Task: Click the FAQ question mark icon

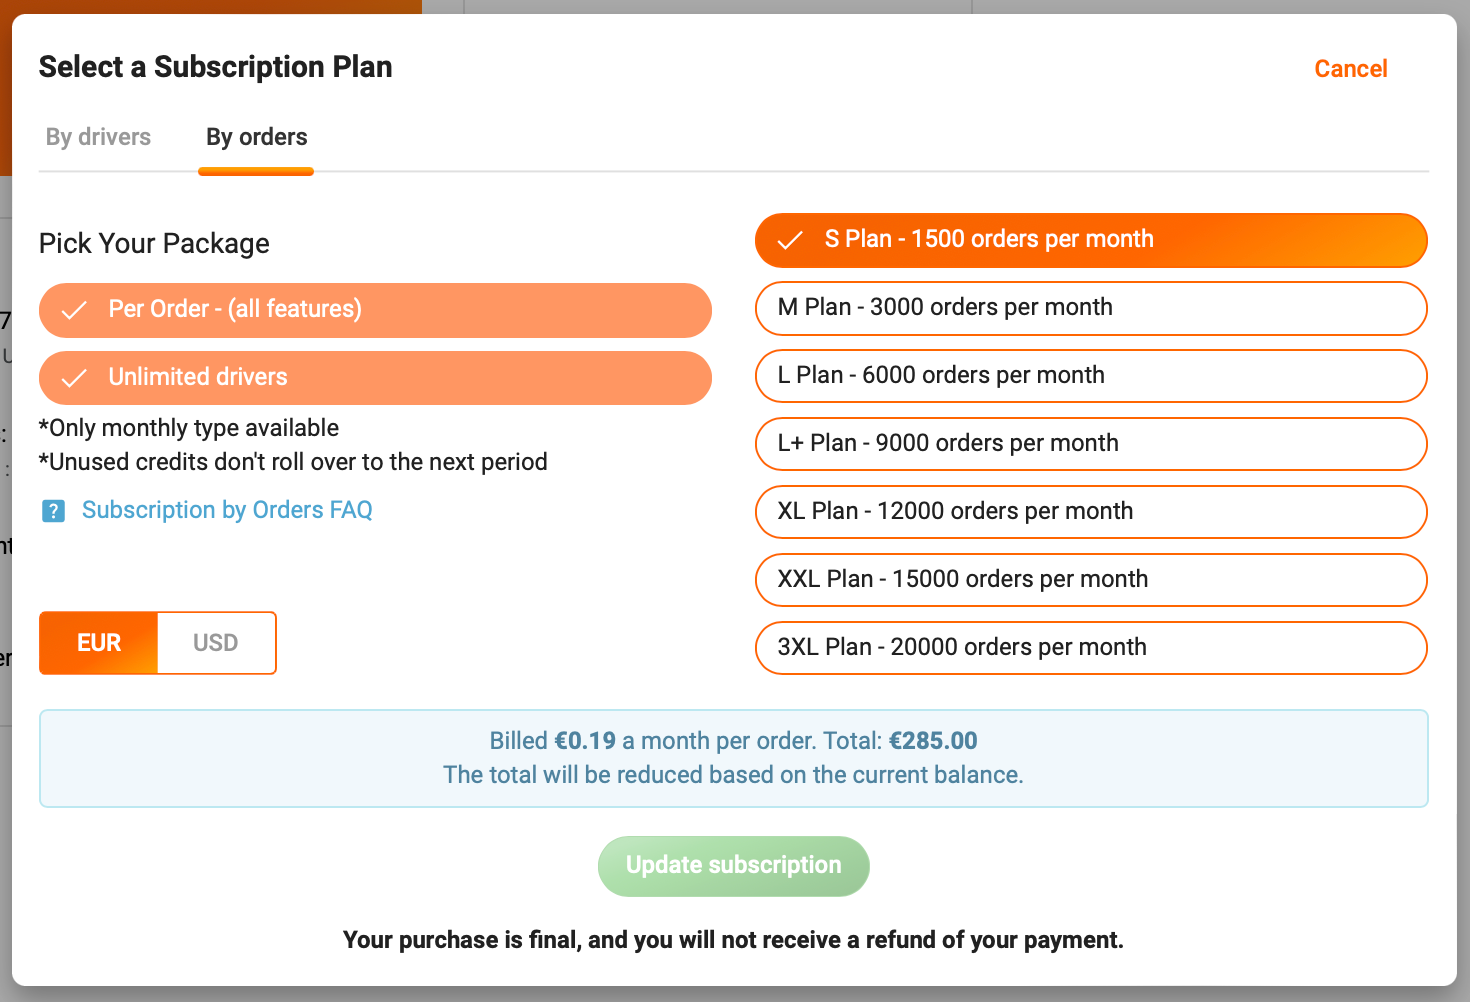Action: pos(53,511)
